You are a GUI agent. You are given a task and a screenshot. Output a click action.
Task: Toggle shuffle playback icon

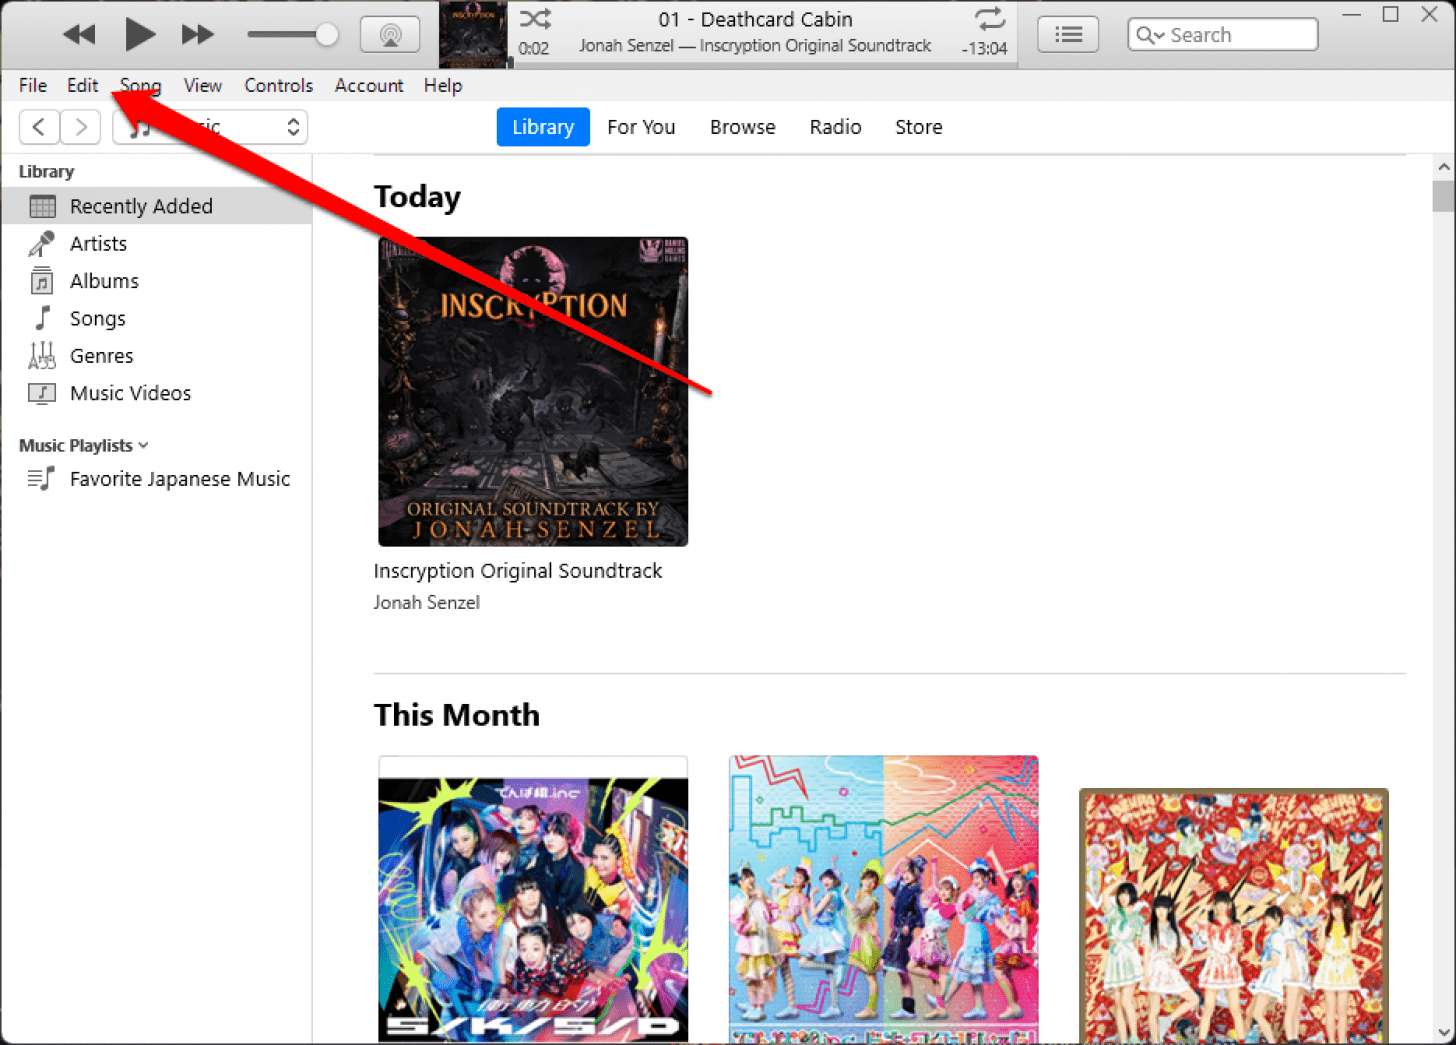coord(535,19)
